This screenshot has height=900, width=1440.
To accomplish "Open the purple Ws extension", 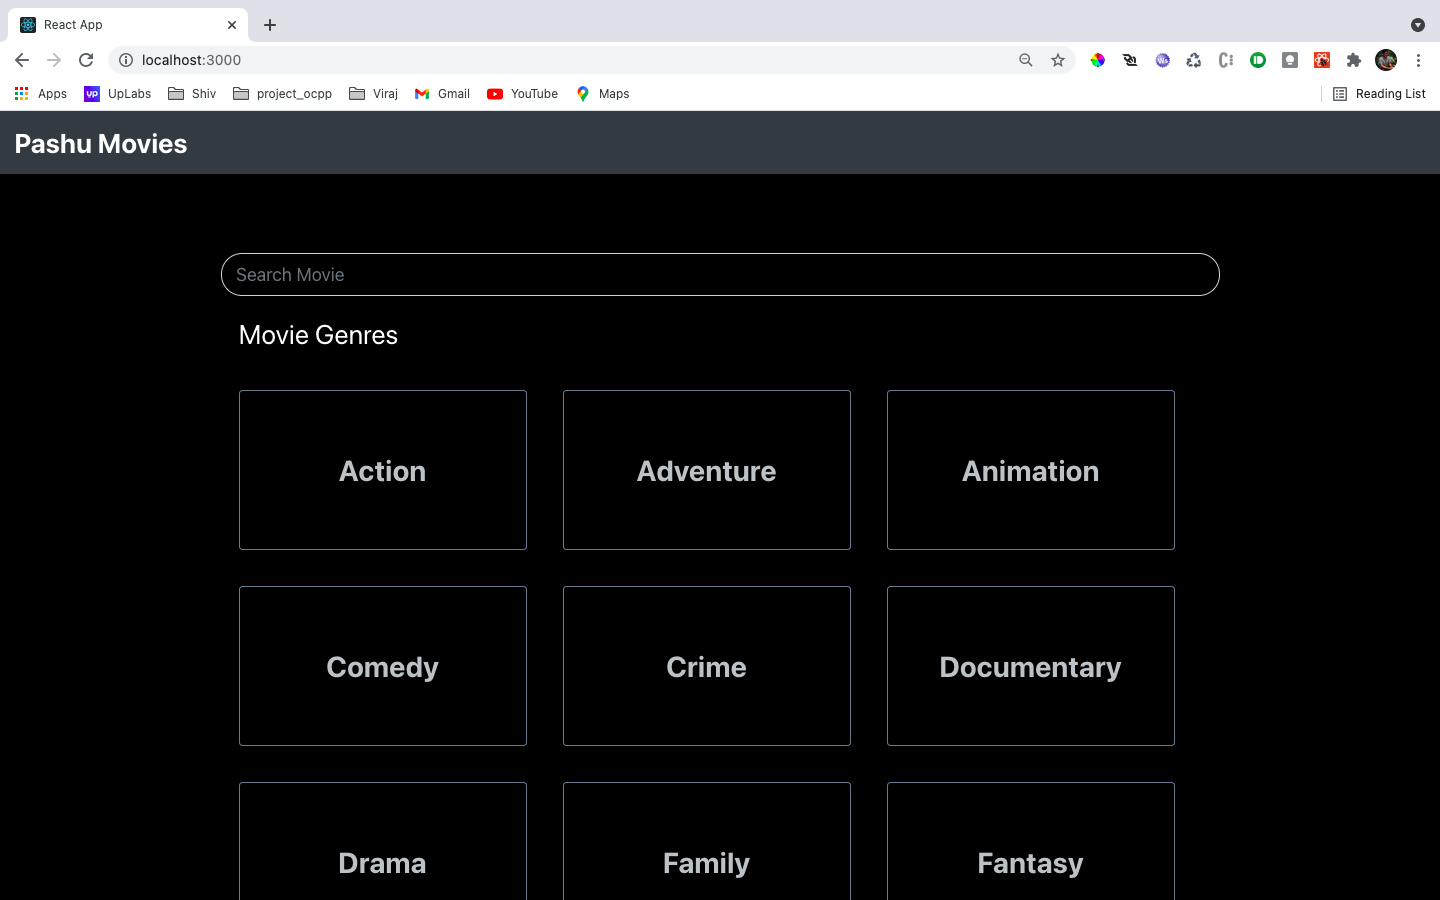I will coord(1161,60).
